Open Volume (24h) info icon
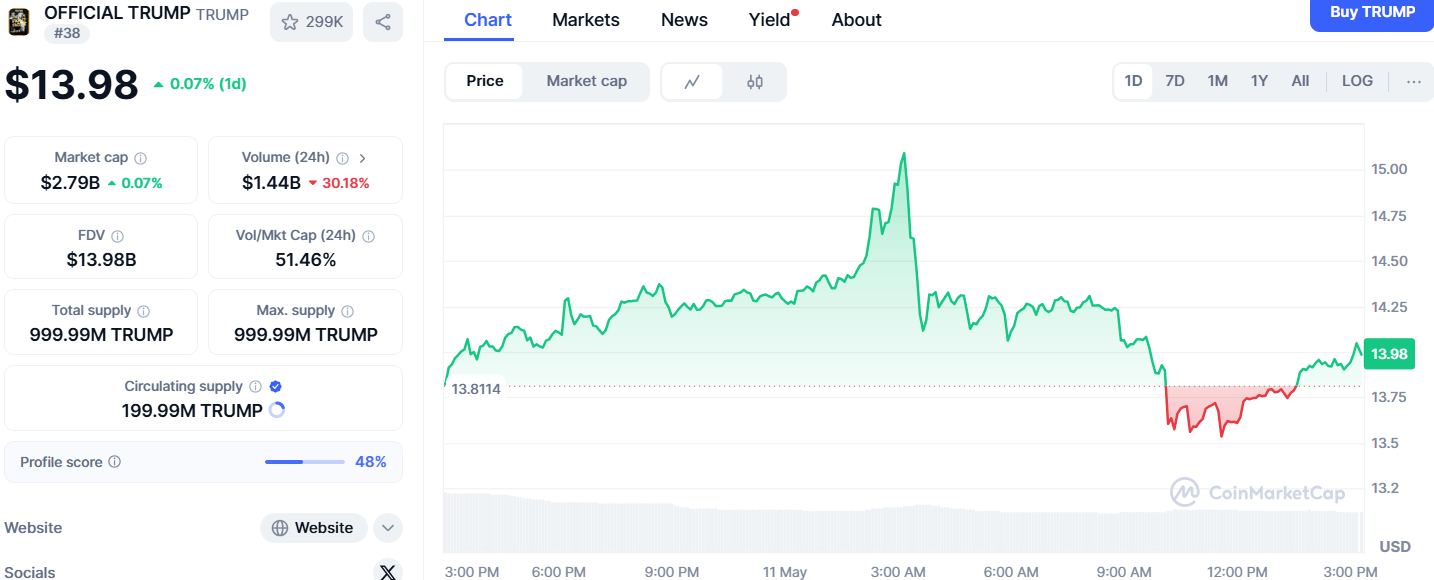The width and height of the screenshot is (1434, 580). 343,158
